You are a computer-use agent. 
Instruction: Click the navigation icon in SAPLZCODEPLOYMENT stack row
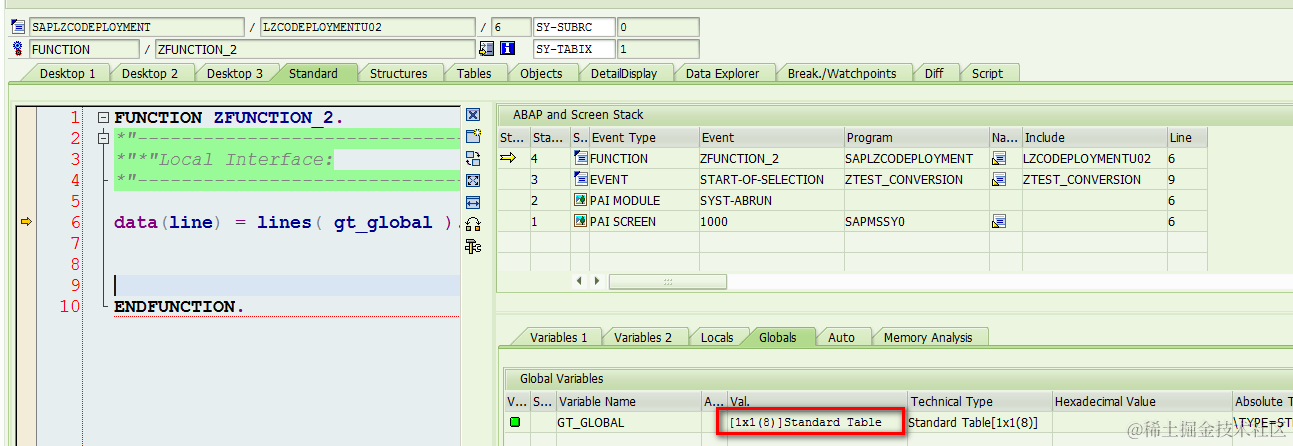pyautogui.click(x=999, y=158)
